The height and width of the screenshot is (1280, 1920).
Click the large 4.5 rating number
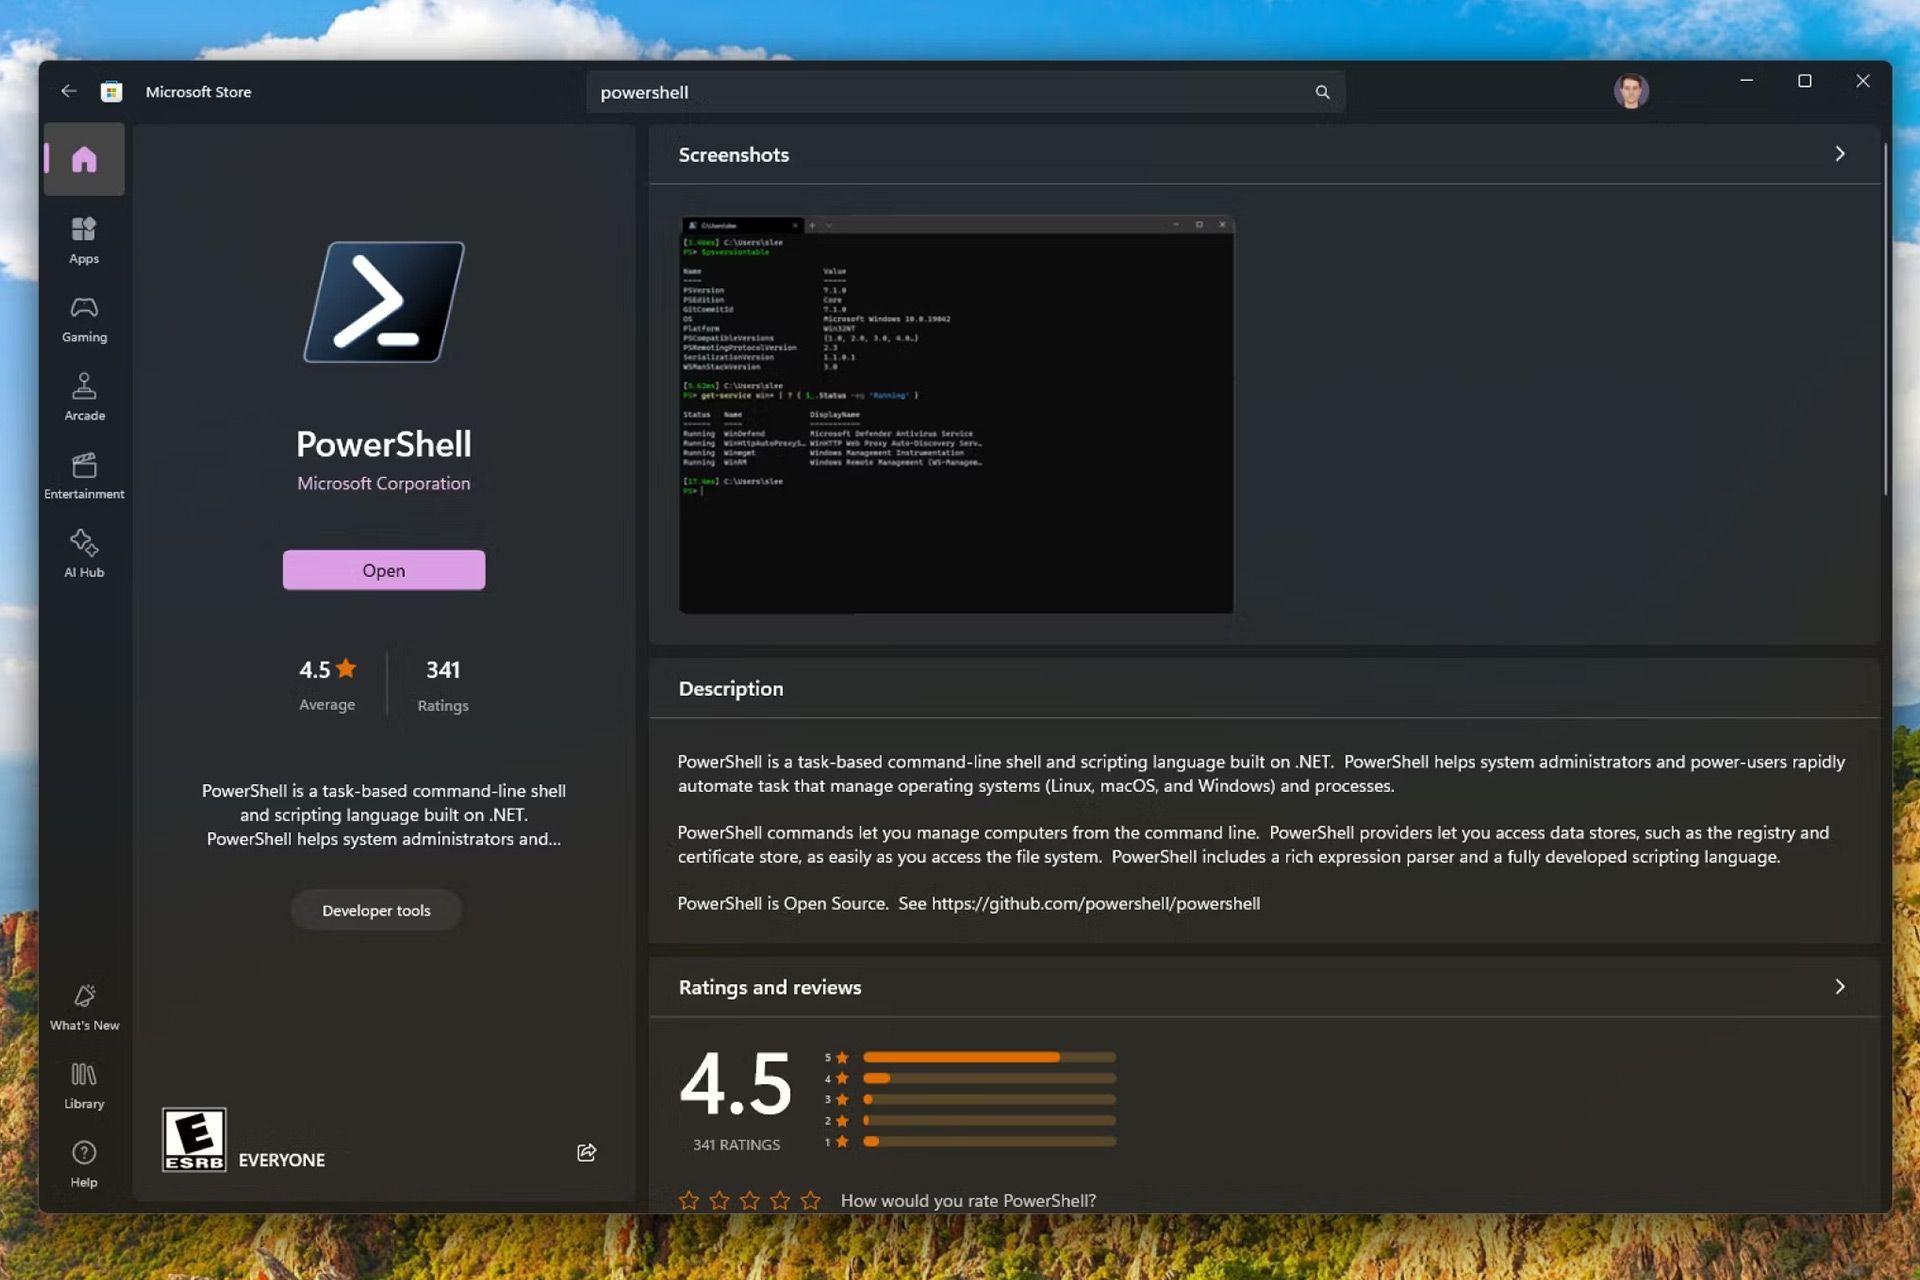[736, 1084]
